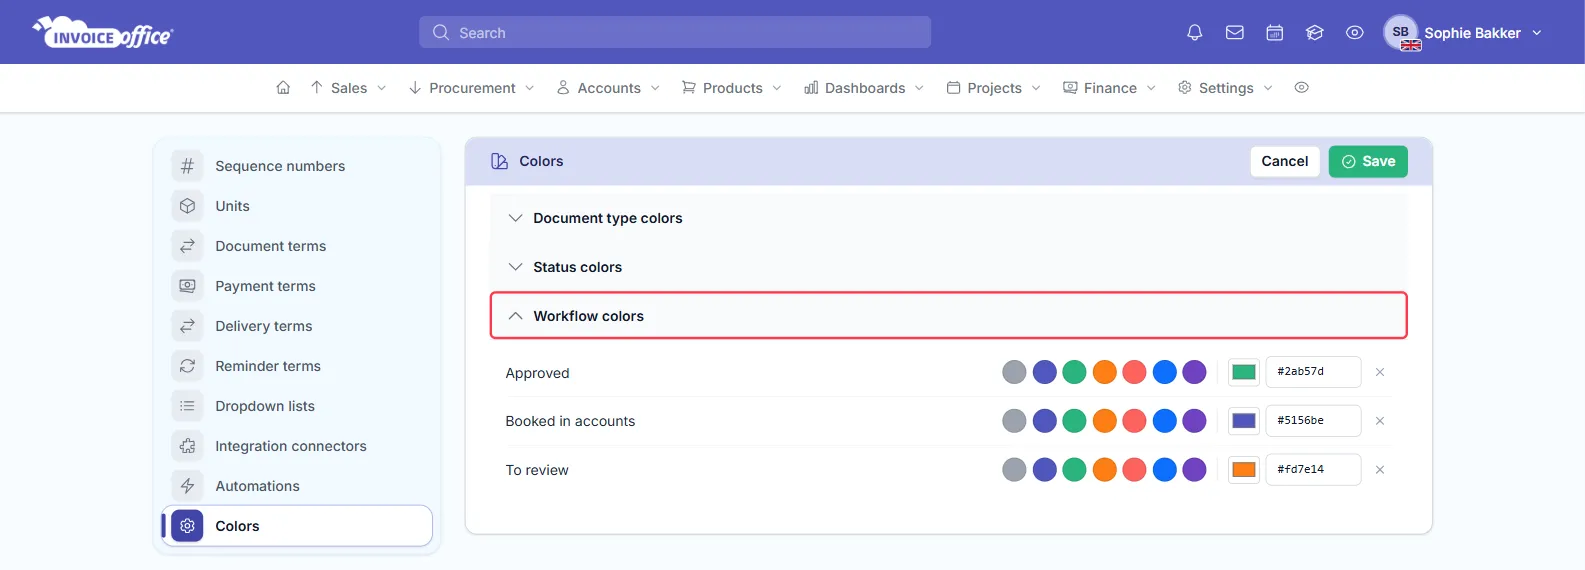This screenshot has height=570, width=1585.
Task: Click the graduation cap tutorials icon
Action: [1315, 33]
